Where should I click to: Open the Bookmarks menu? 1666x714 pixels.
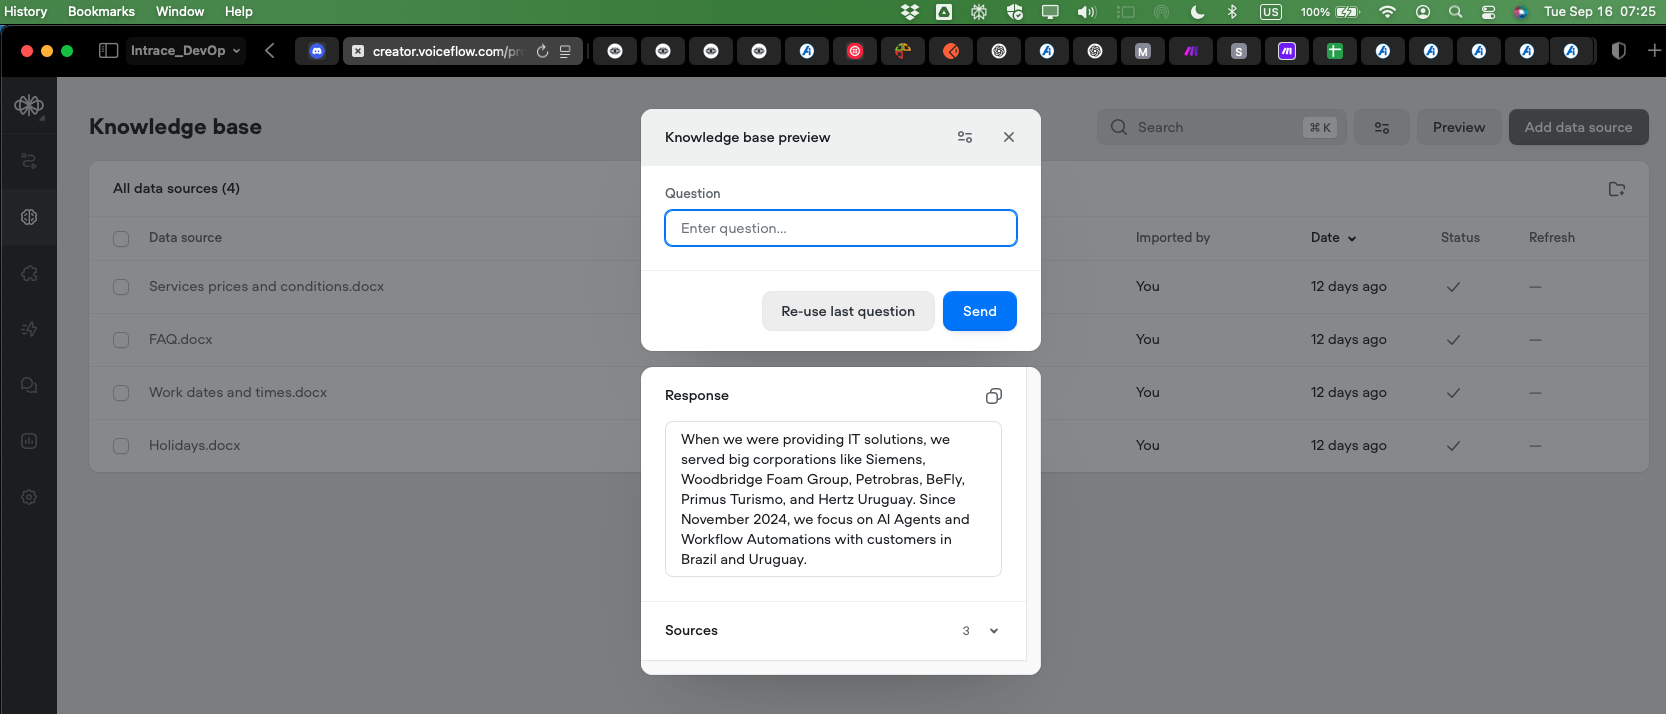coord(101,11)
